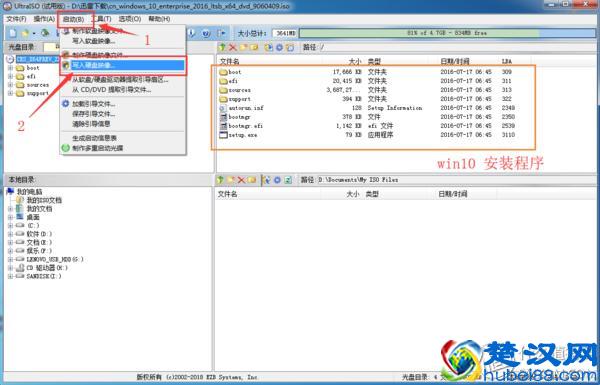
Task: Select CD 驱动器(H:) in local tree
Action: [x=47, y=268]
